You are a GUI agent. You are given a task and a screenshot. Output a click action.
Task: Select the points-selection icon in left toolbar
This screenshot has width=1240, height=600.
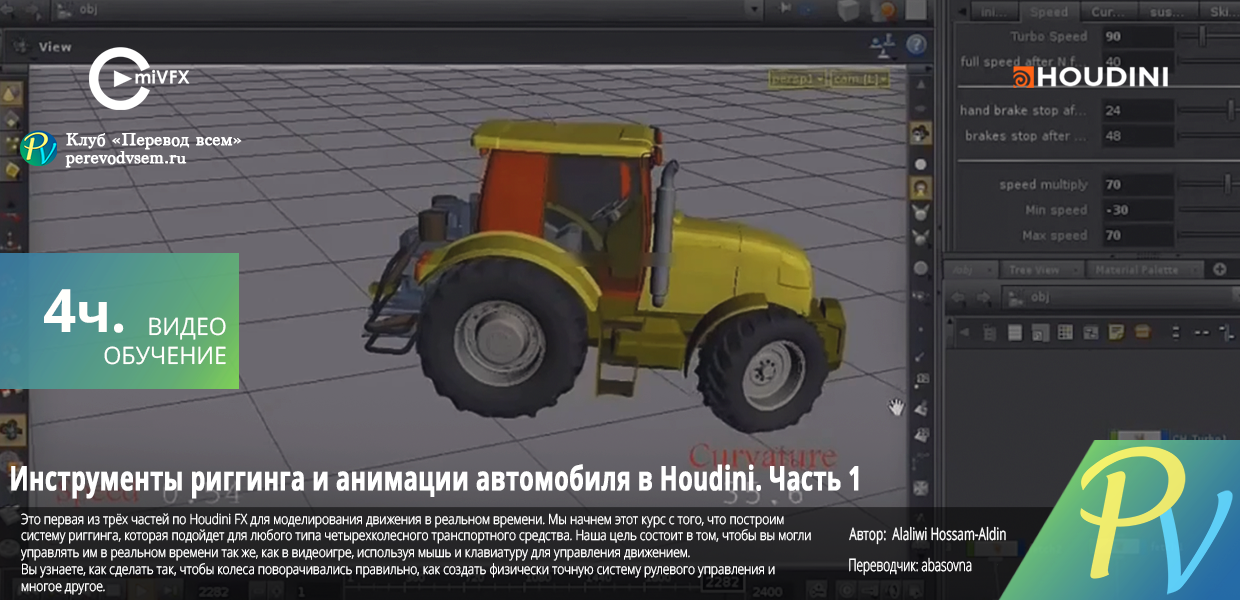click(x=11, y=145)
